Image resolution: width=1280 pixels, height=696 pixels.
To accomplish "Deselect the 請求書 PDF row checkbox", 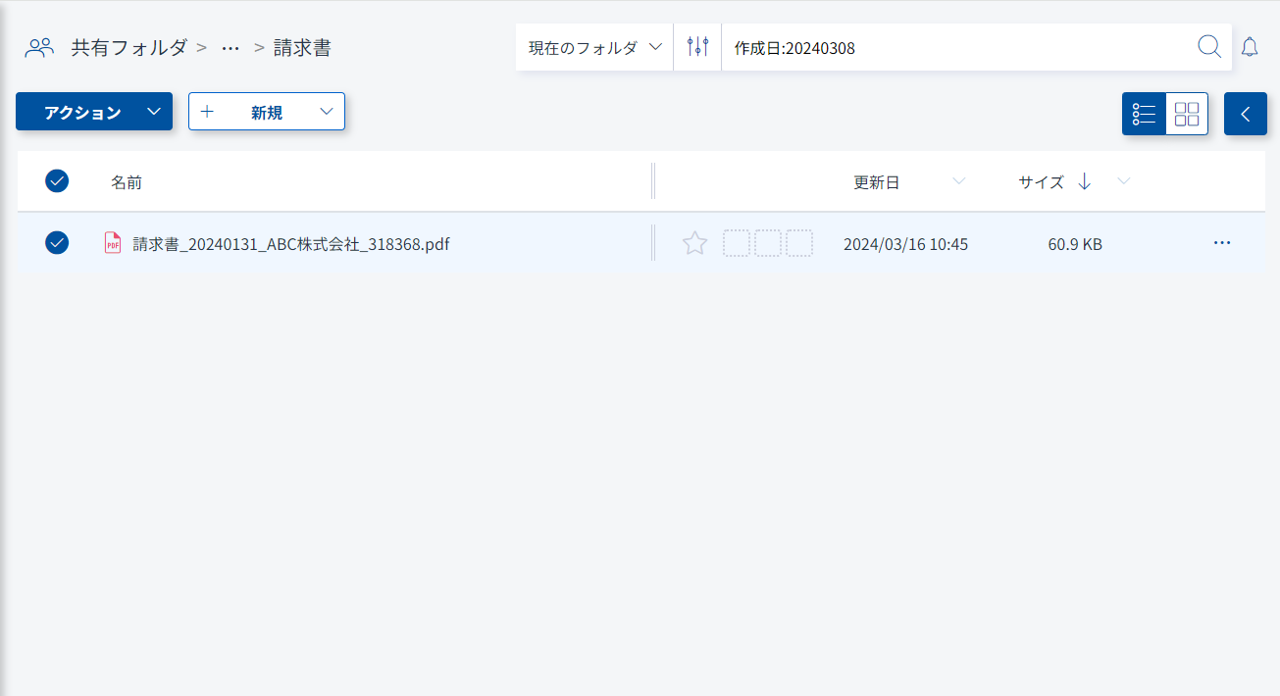I will point(57,243).
